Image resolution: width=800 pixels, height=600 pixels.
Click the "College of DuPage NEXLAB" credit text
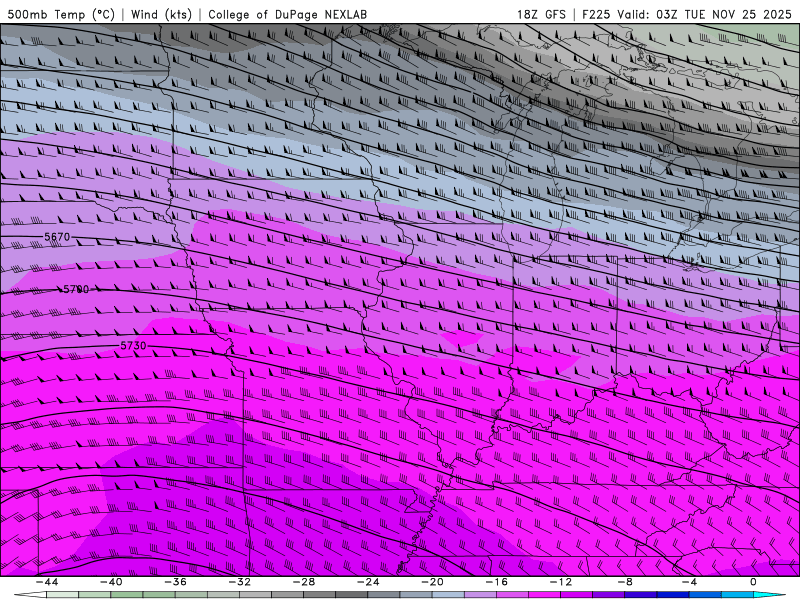[287, 14]
